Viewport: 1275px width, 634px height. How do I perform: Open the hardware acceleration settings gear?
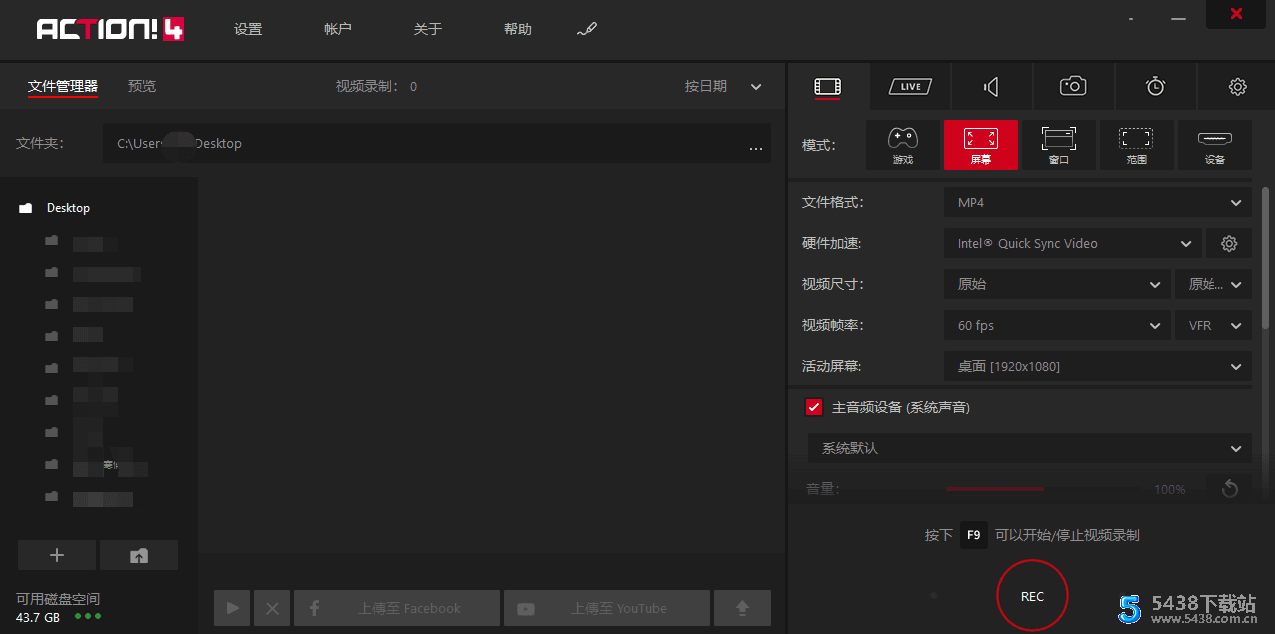(x=1229, y=243)
